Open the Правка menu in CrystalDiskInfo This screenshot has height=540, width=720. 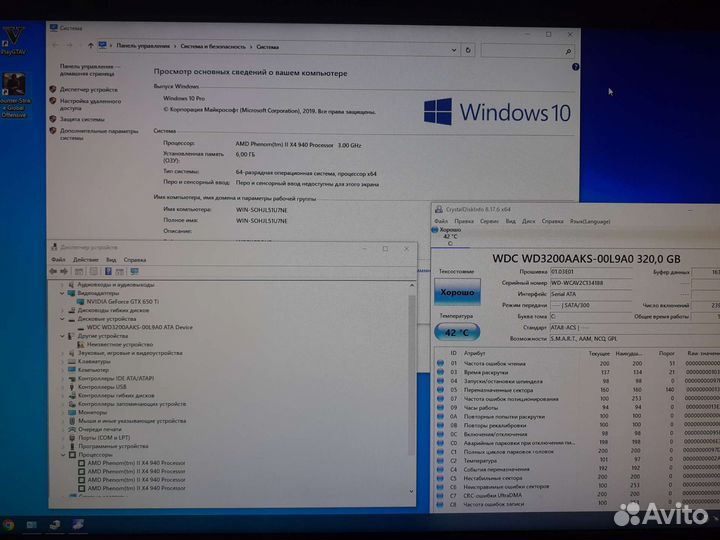464,221
